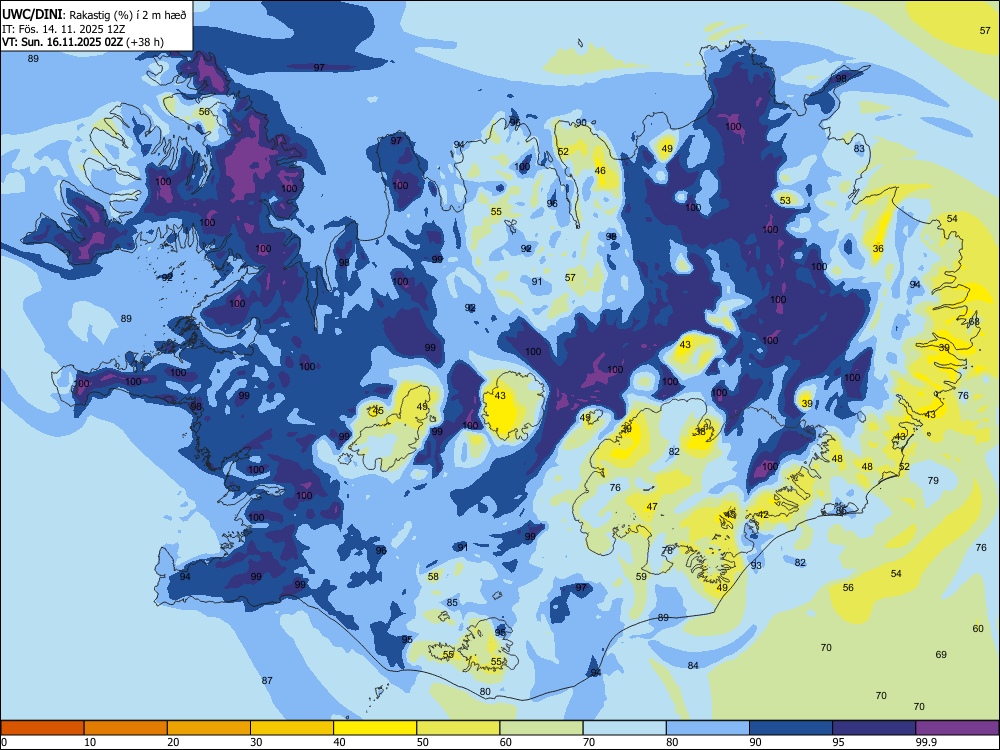Click the '10' legend scale label
Image resolution: width=1000 pixels, height=750 pixels.
[90, 742]
